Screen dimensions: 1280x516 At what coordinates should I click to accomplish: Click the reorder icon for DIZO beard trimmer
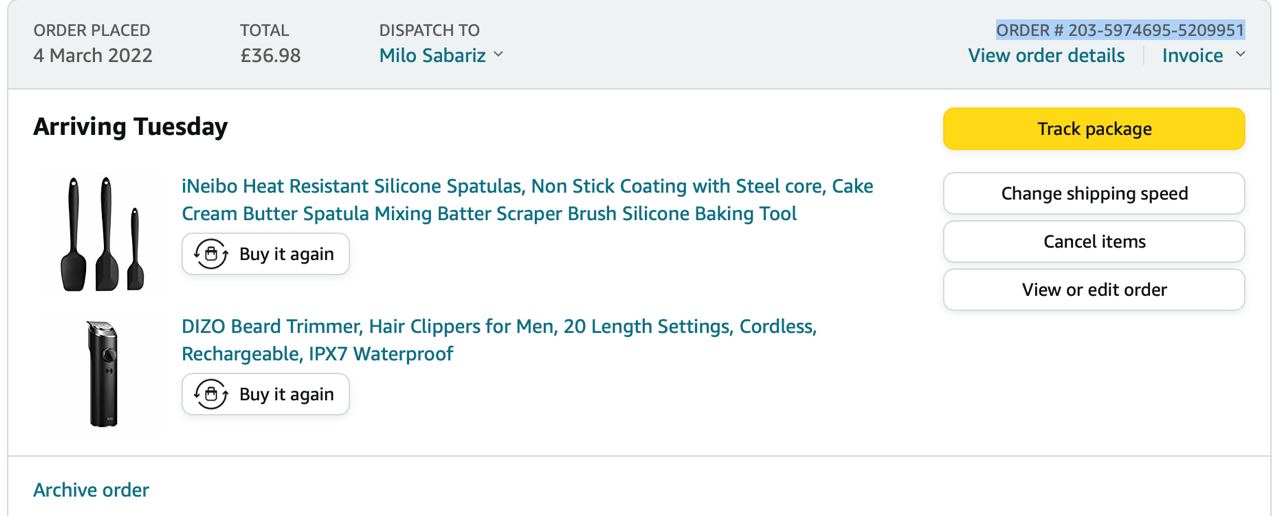click(210, 394)
